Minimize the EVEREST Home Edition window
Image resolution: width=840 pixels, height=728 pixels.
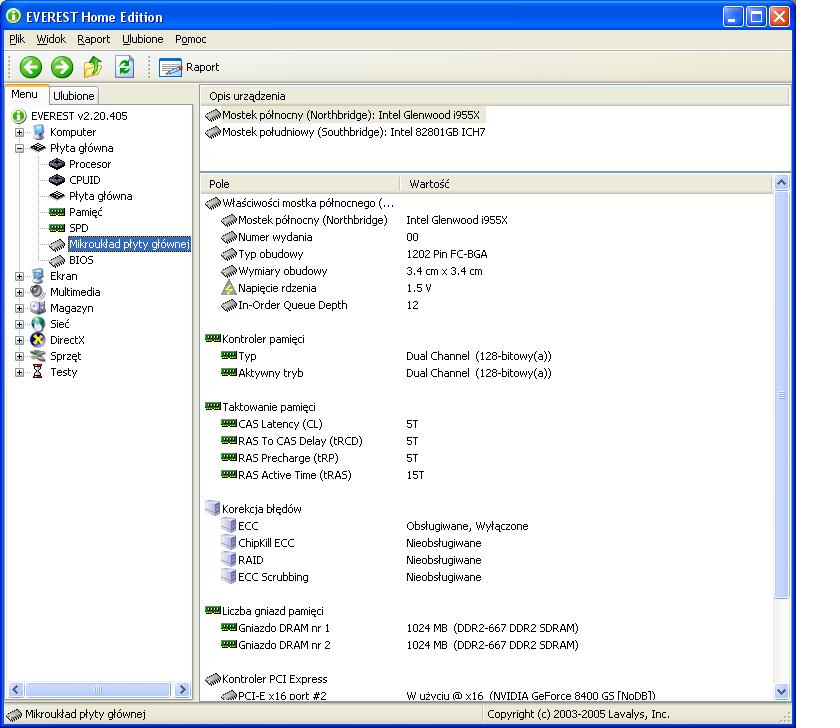coord(733,17)
